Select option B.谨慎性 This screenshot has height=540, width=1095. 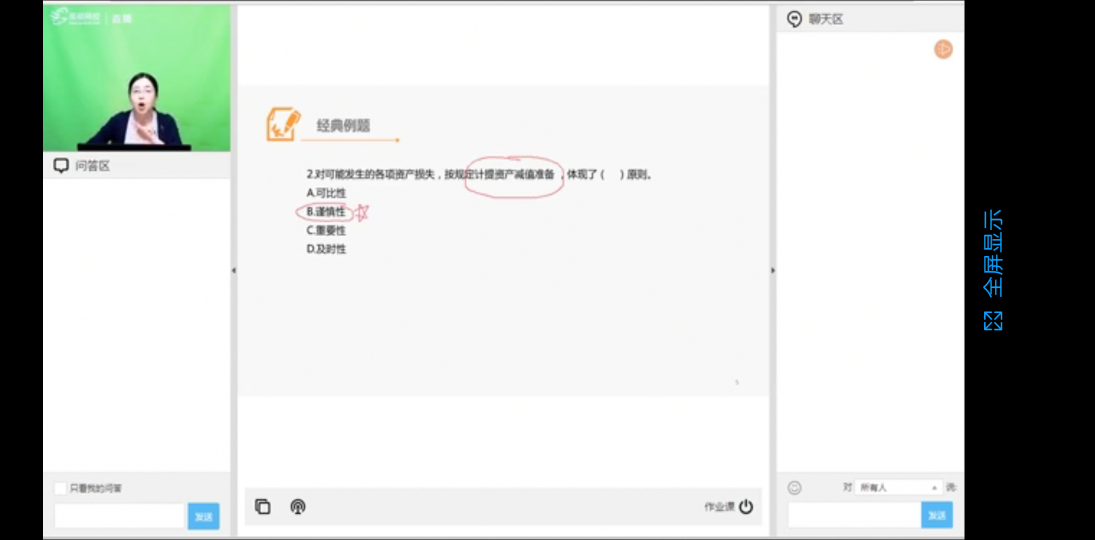click(326, 212)
